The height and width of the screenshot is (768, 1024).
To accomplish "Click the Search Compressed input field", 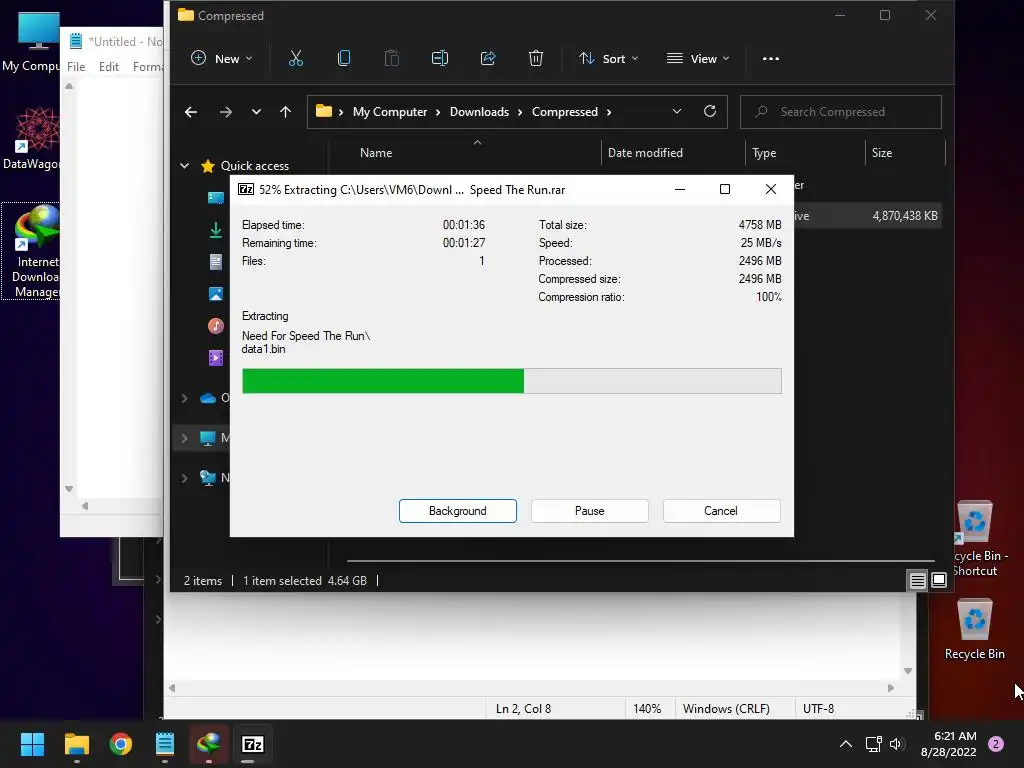I will pos(840,112).
